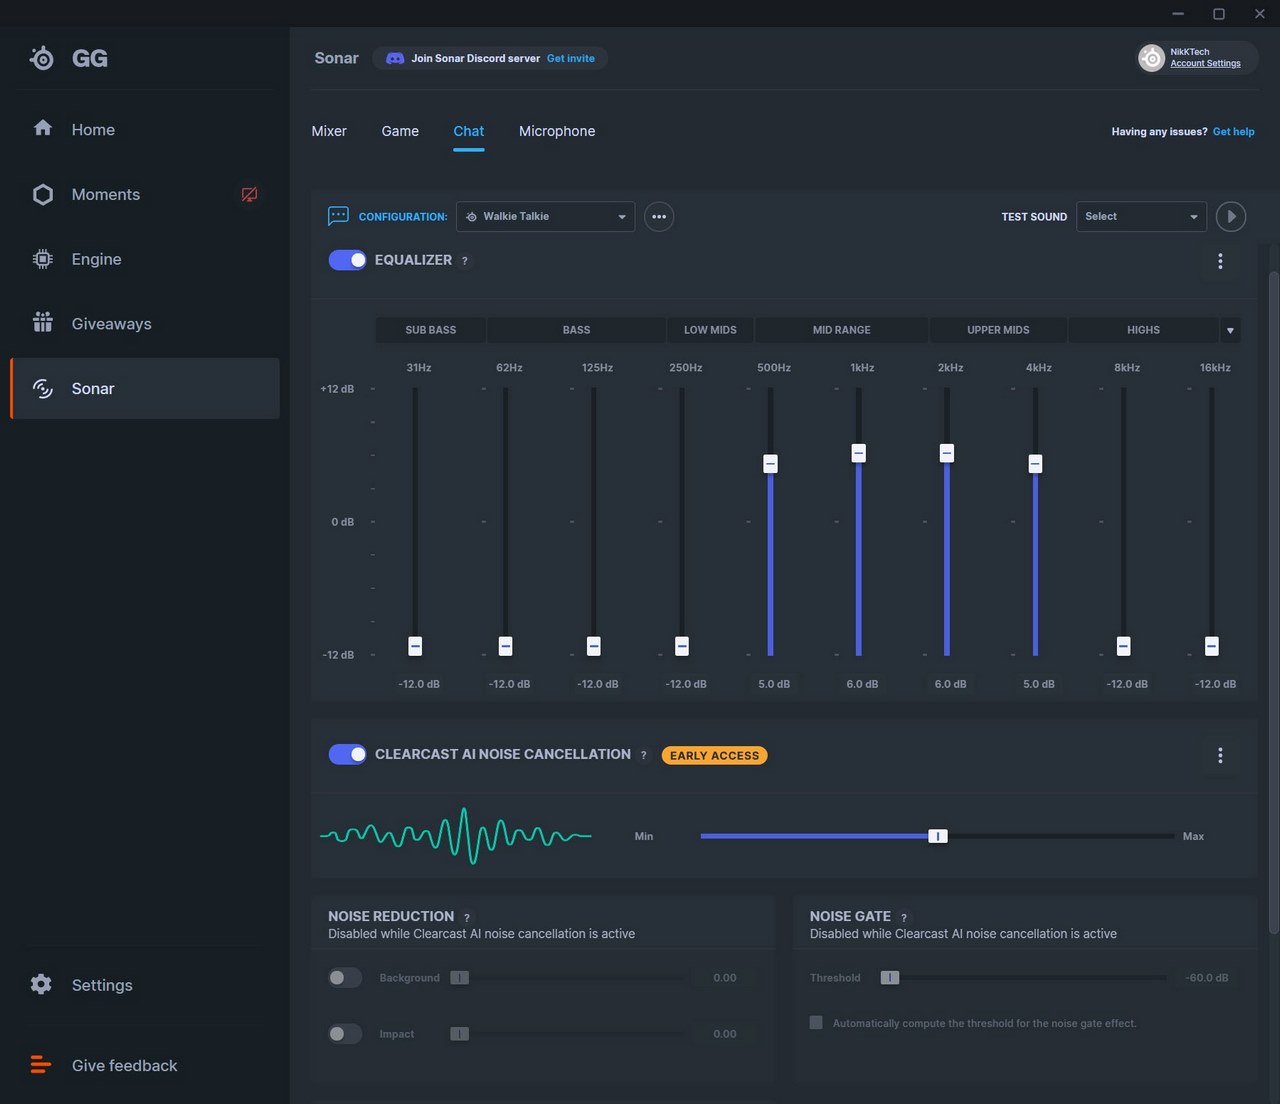Select the HIGHS band header
This screenshot has width=1280, height=1104.
point(1143,330)
